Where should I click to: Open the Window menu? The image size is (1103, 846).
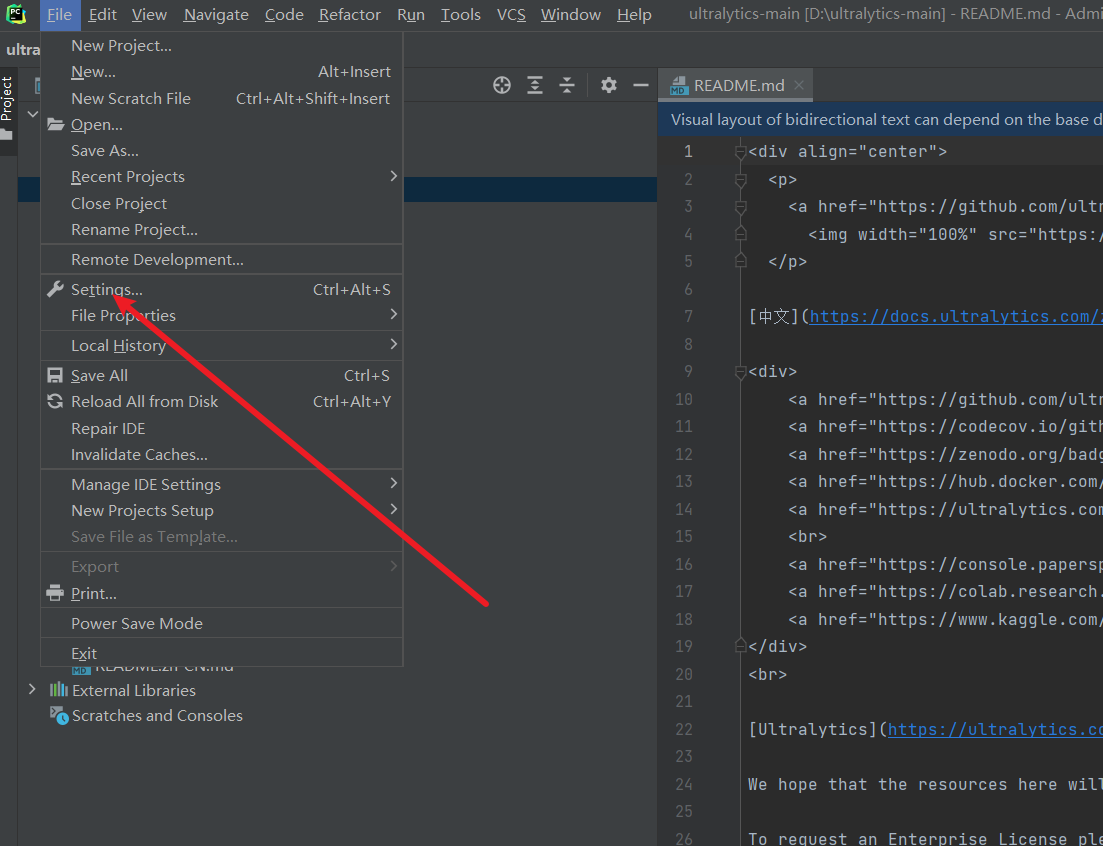(x=570, y=15)
